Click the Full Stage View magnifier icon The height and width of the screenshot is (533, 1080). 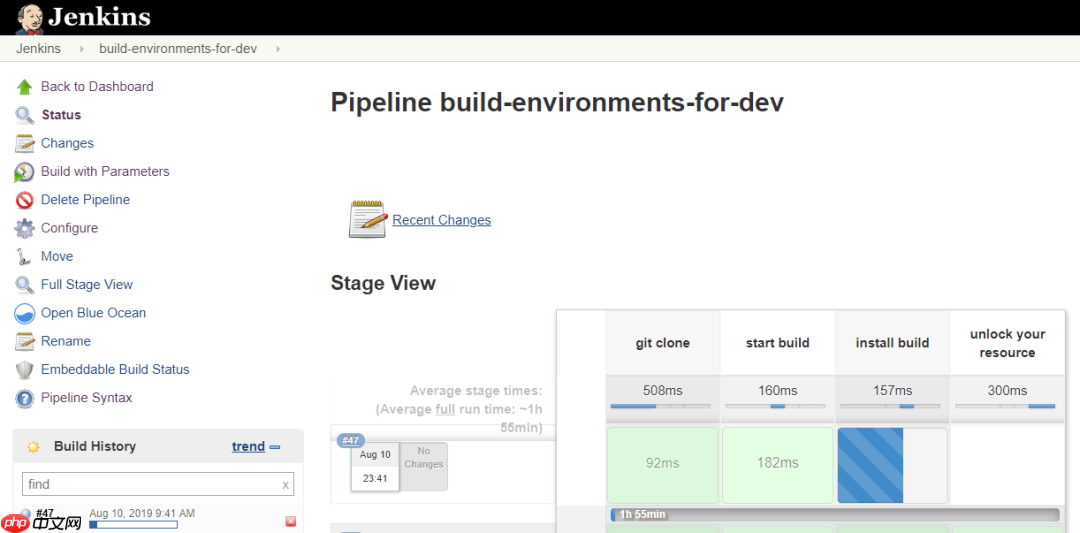click(x=25, y=284)
